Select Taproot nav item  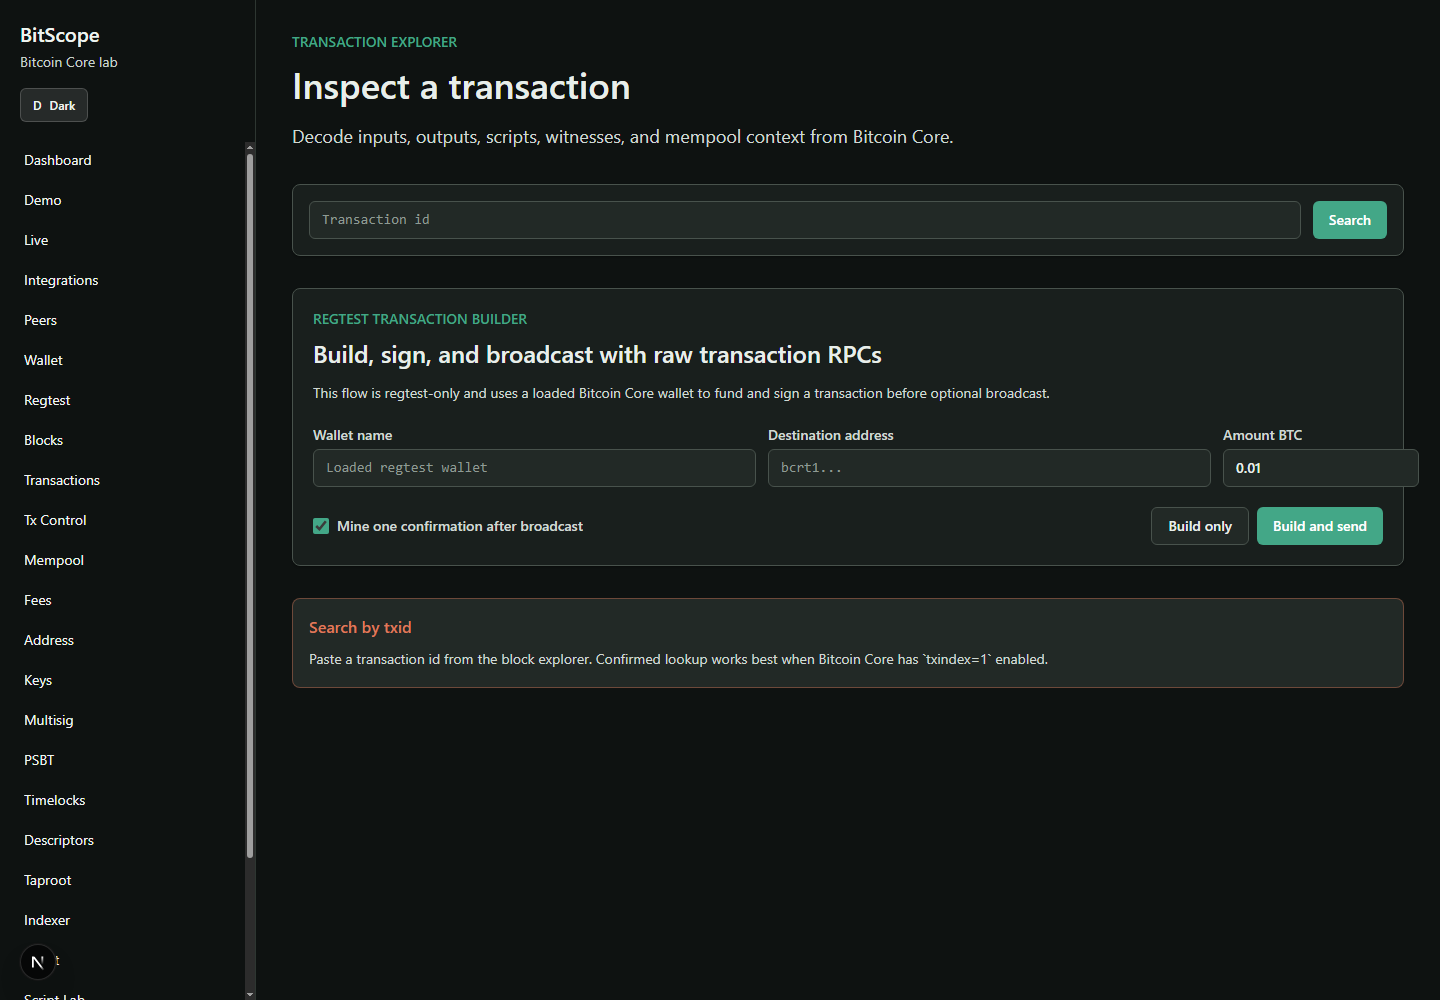pos(48,880)
